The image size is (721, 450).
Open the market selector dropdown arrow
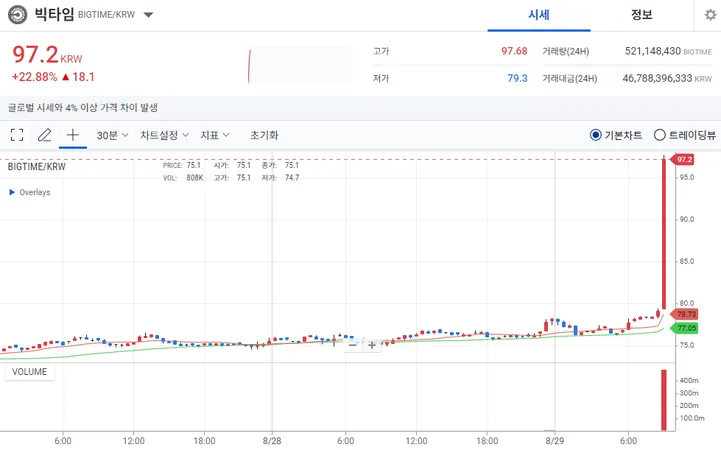click(x=148, y=15)
